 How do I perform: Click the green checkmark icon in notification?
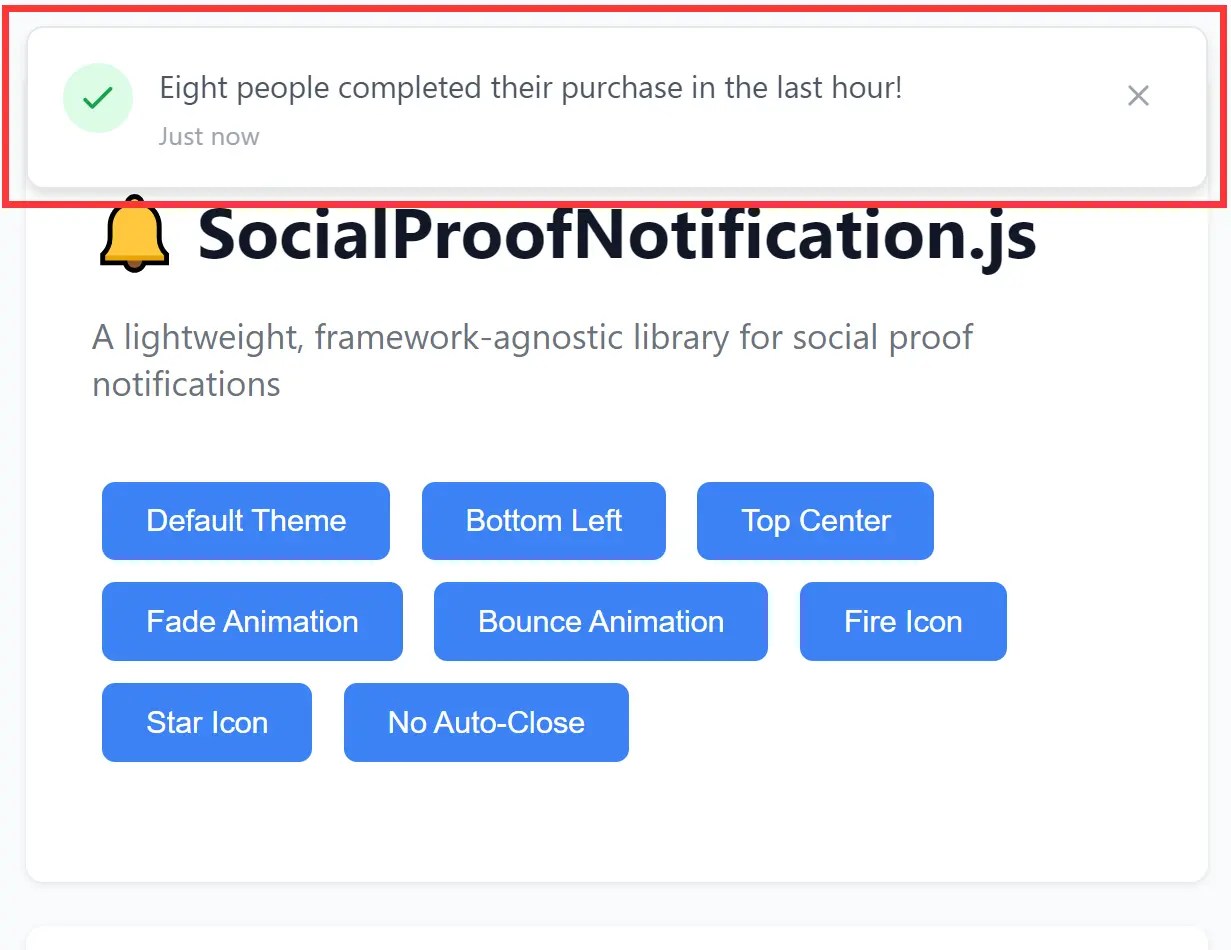pos(97,97)
